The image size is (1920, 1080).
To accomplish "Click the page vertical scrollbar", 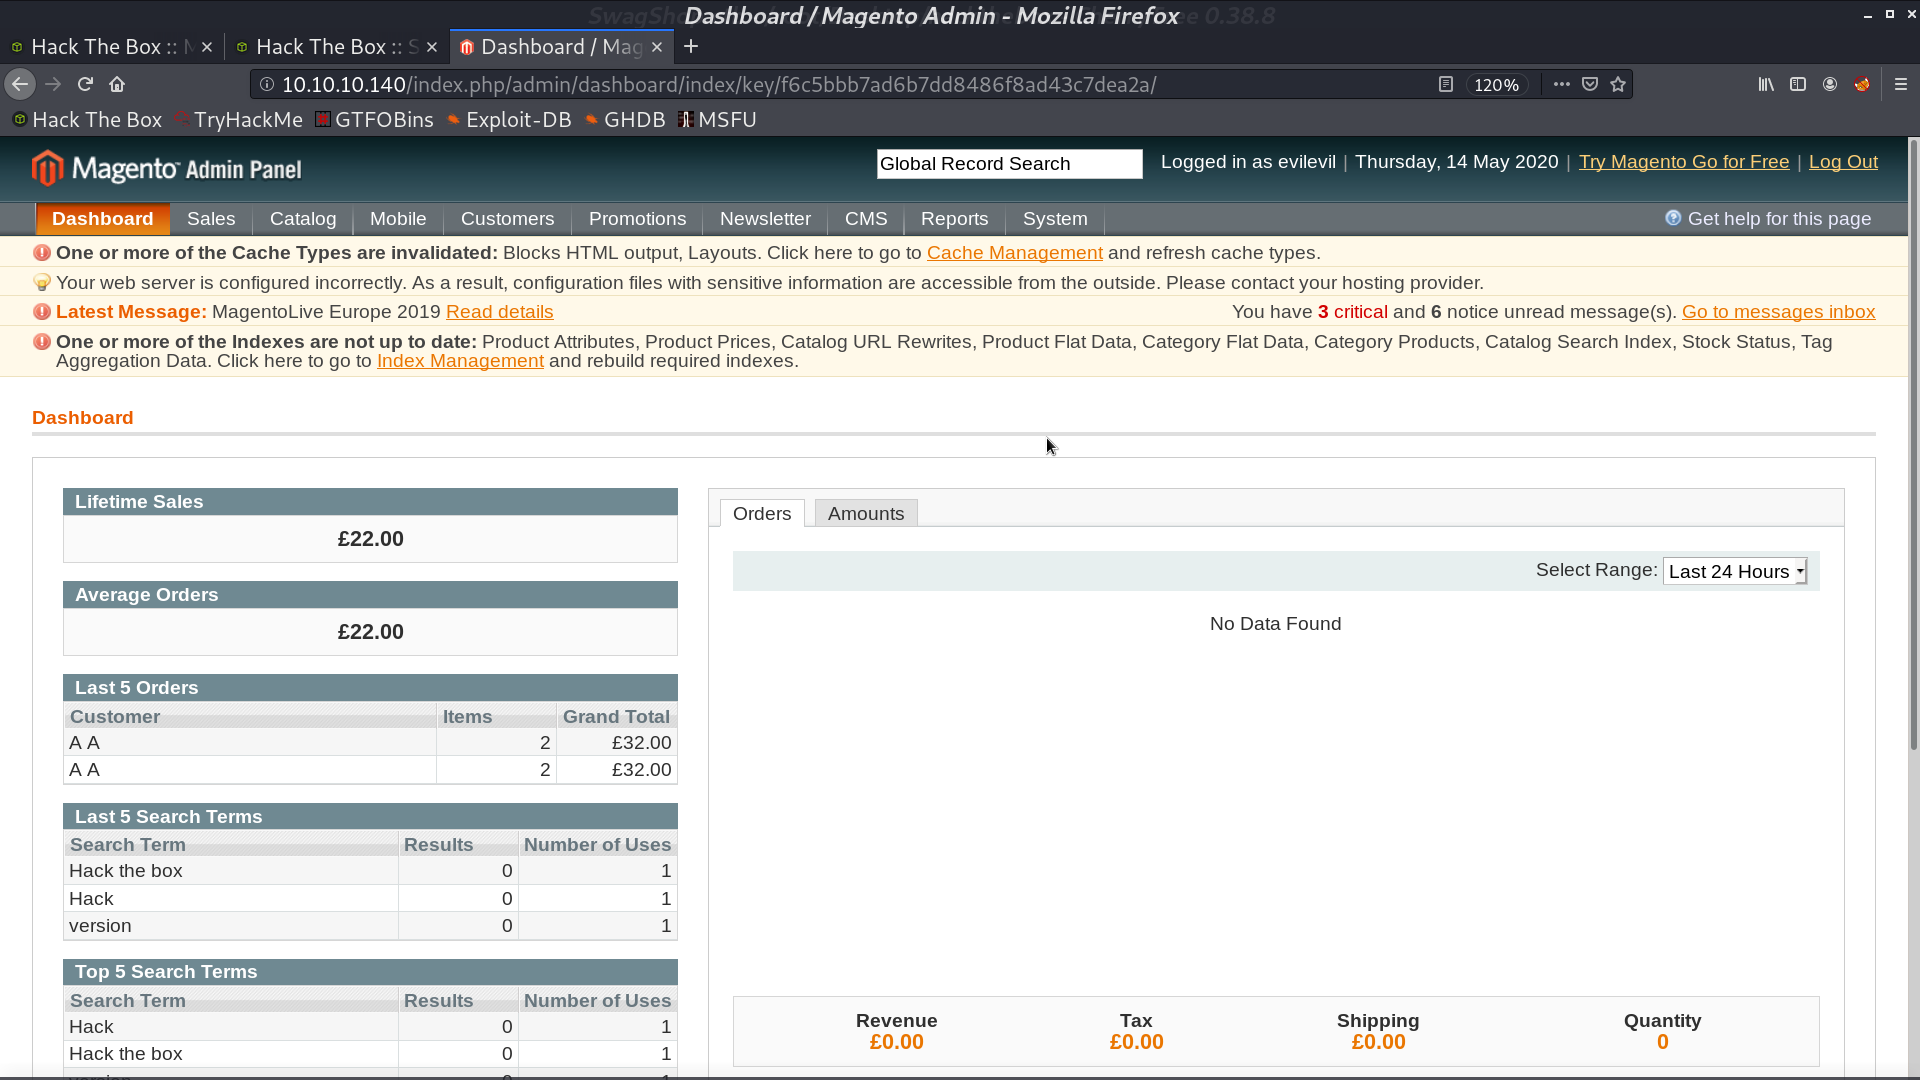I will [1913, 445].
